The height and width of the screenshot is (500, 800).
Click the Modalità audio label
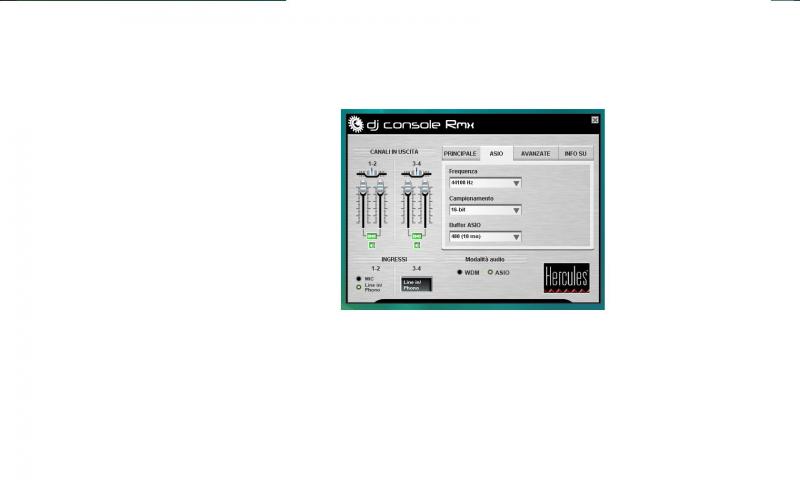coord(485,260)
